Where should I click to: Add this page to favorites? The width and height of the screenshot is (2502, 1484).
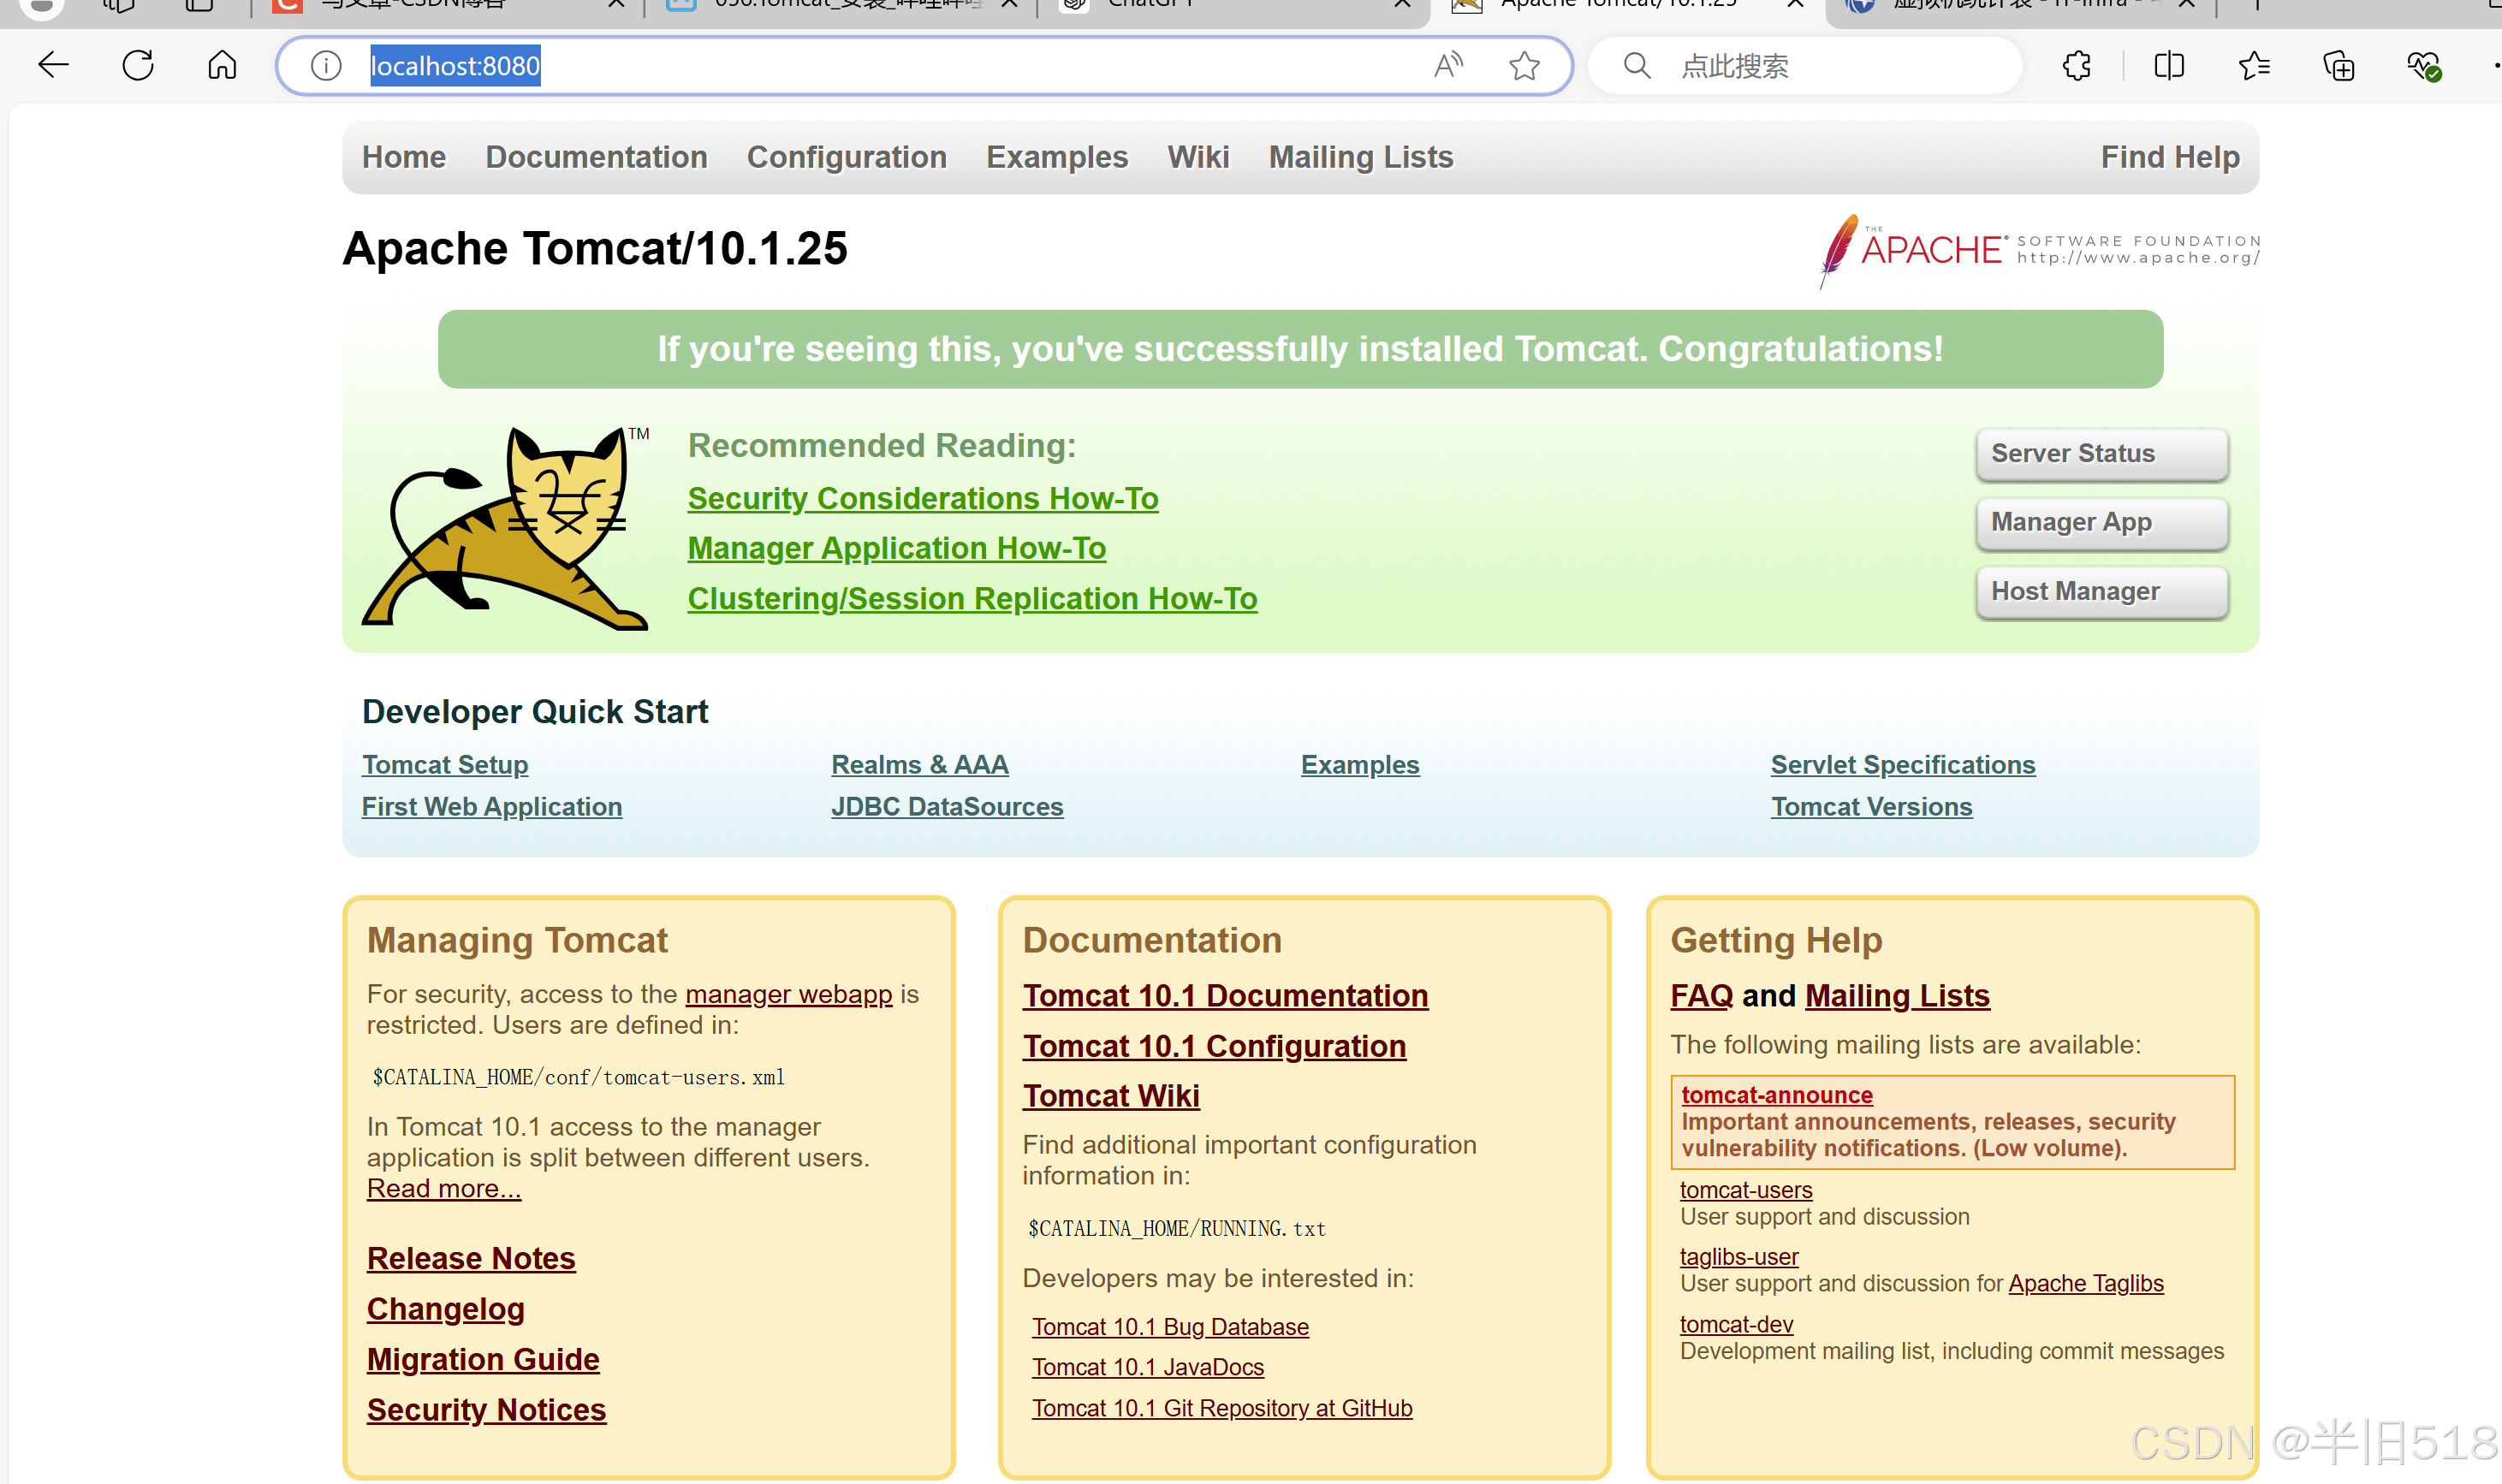(1524, 66)
